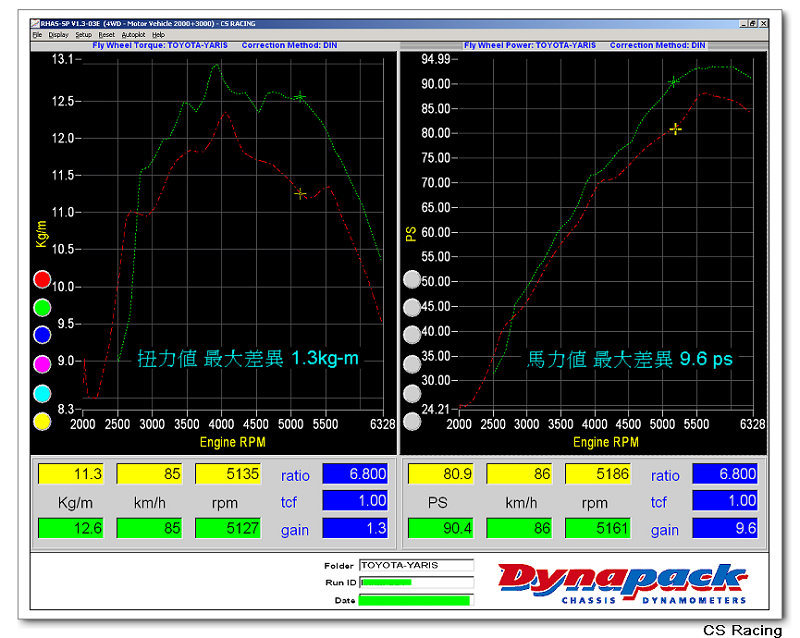Select the yellow rpm value 5186

click(x=597, y=474)
